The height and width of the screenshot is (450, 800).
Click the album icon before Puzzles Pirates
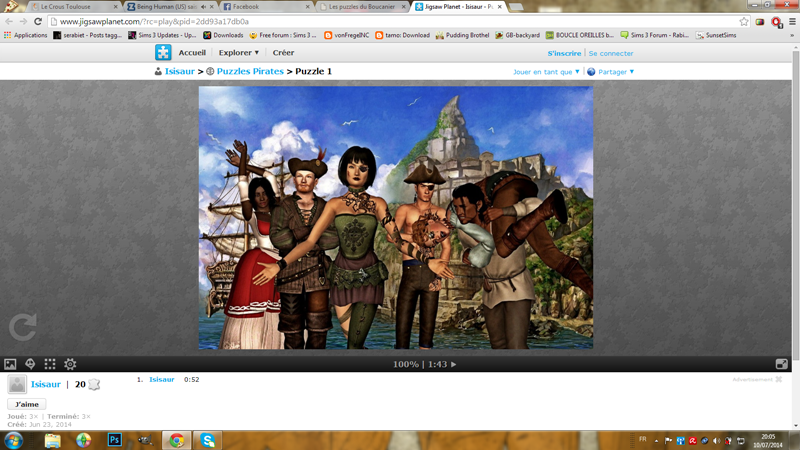point(210,71)
